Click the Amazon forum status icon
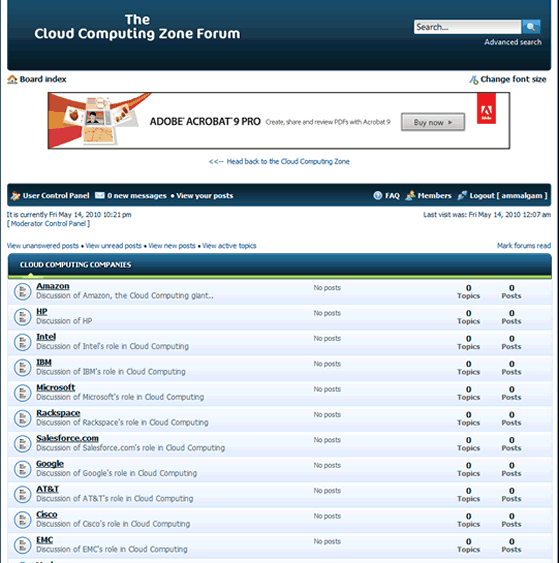 (x=22, y=292)
